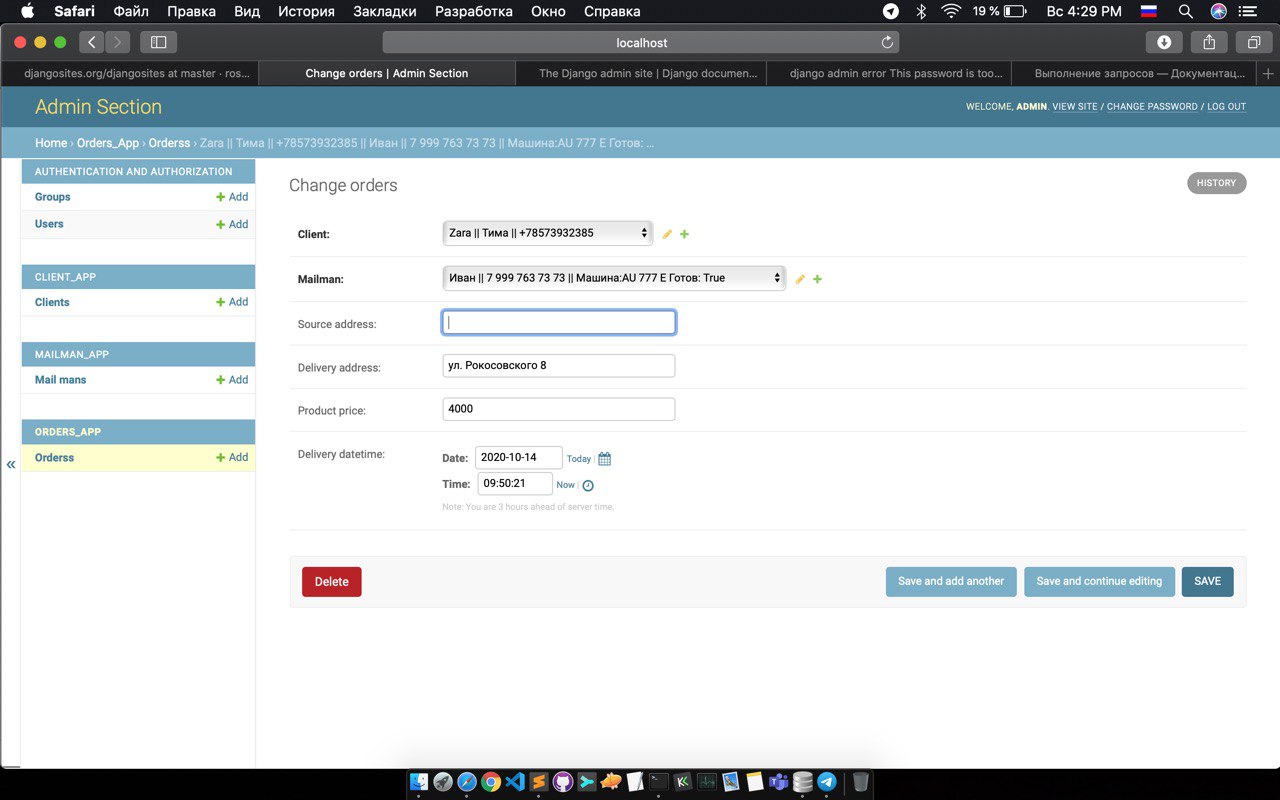Reload the page with the refresh icon
Image resolution: width=1280 pixels, height=800 pixels.
tap(886, 43)
